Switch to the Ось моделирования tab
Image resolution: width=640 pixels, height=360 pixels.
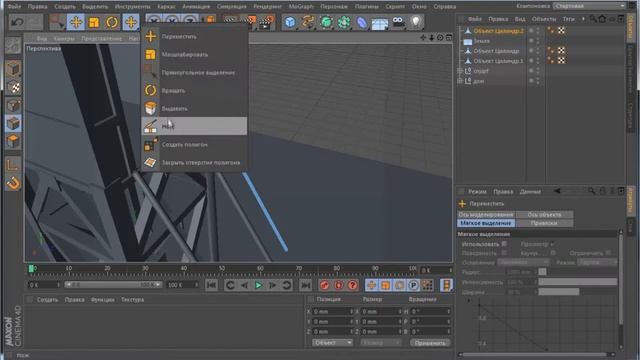486,214
